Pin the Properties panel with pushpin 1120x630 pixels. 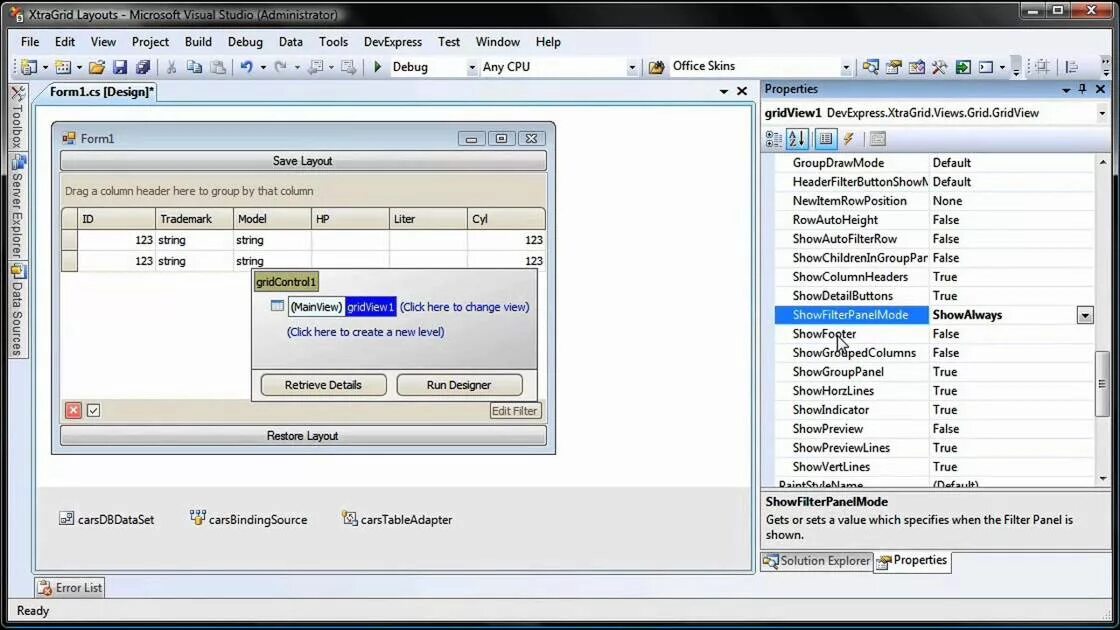click(1083, 89)
